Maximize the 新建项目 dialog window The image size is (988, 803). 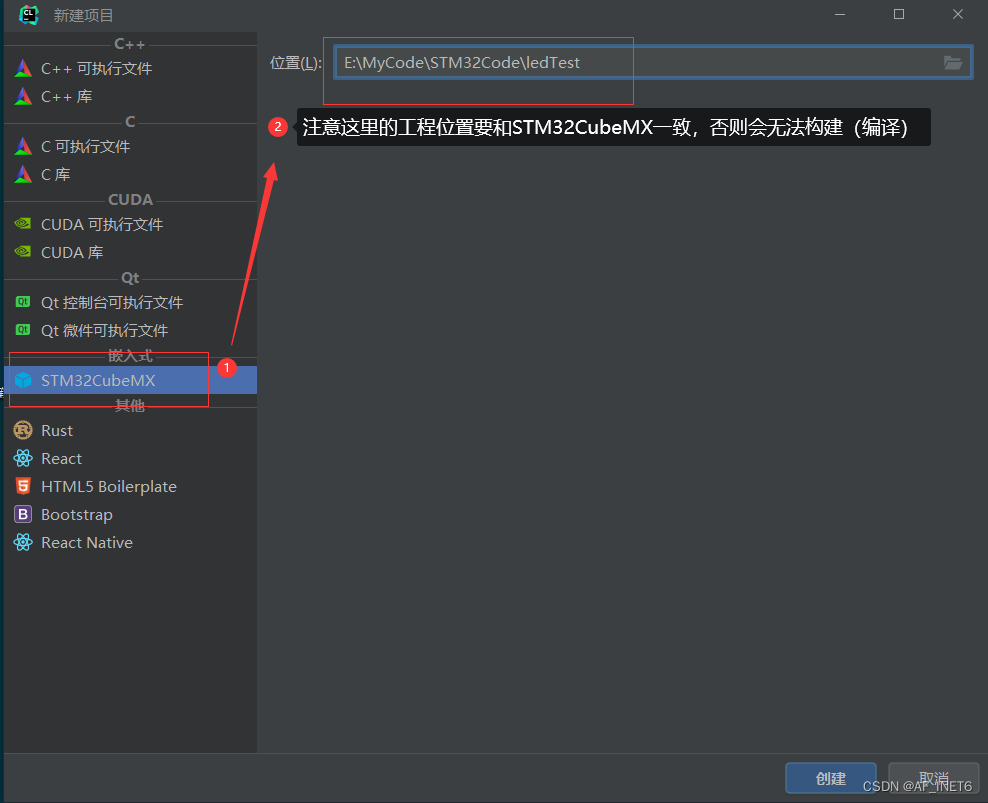(x=899, y=14)
